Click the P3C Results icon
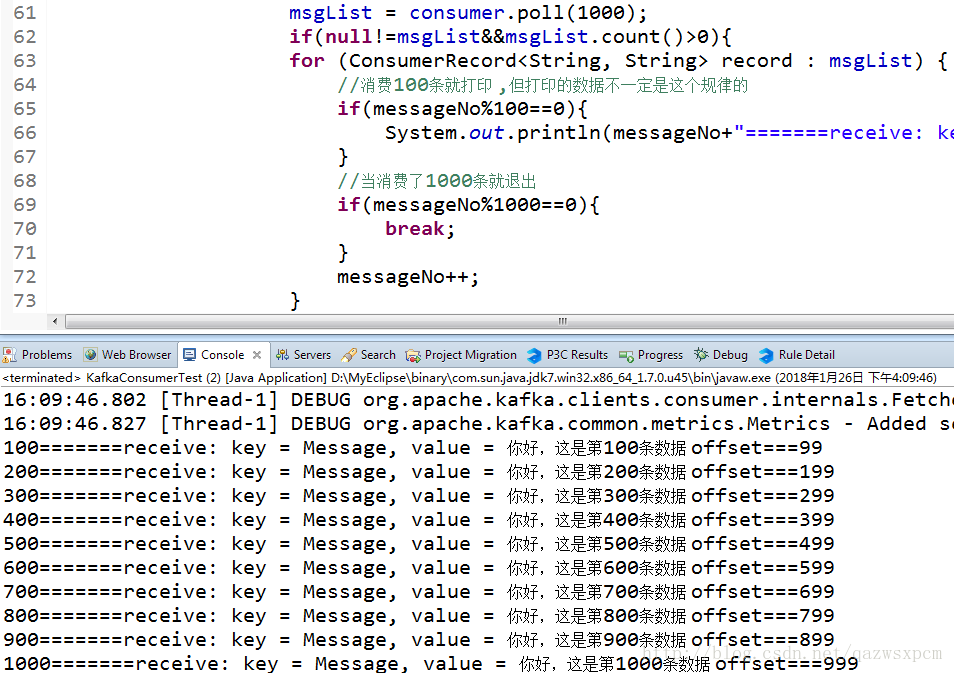The width and height of the screenshot is (954, 673). [x=534, y=355]
